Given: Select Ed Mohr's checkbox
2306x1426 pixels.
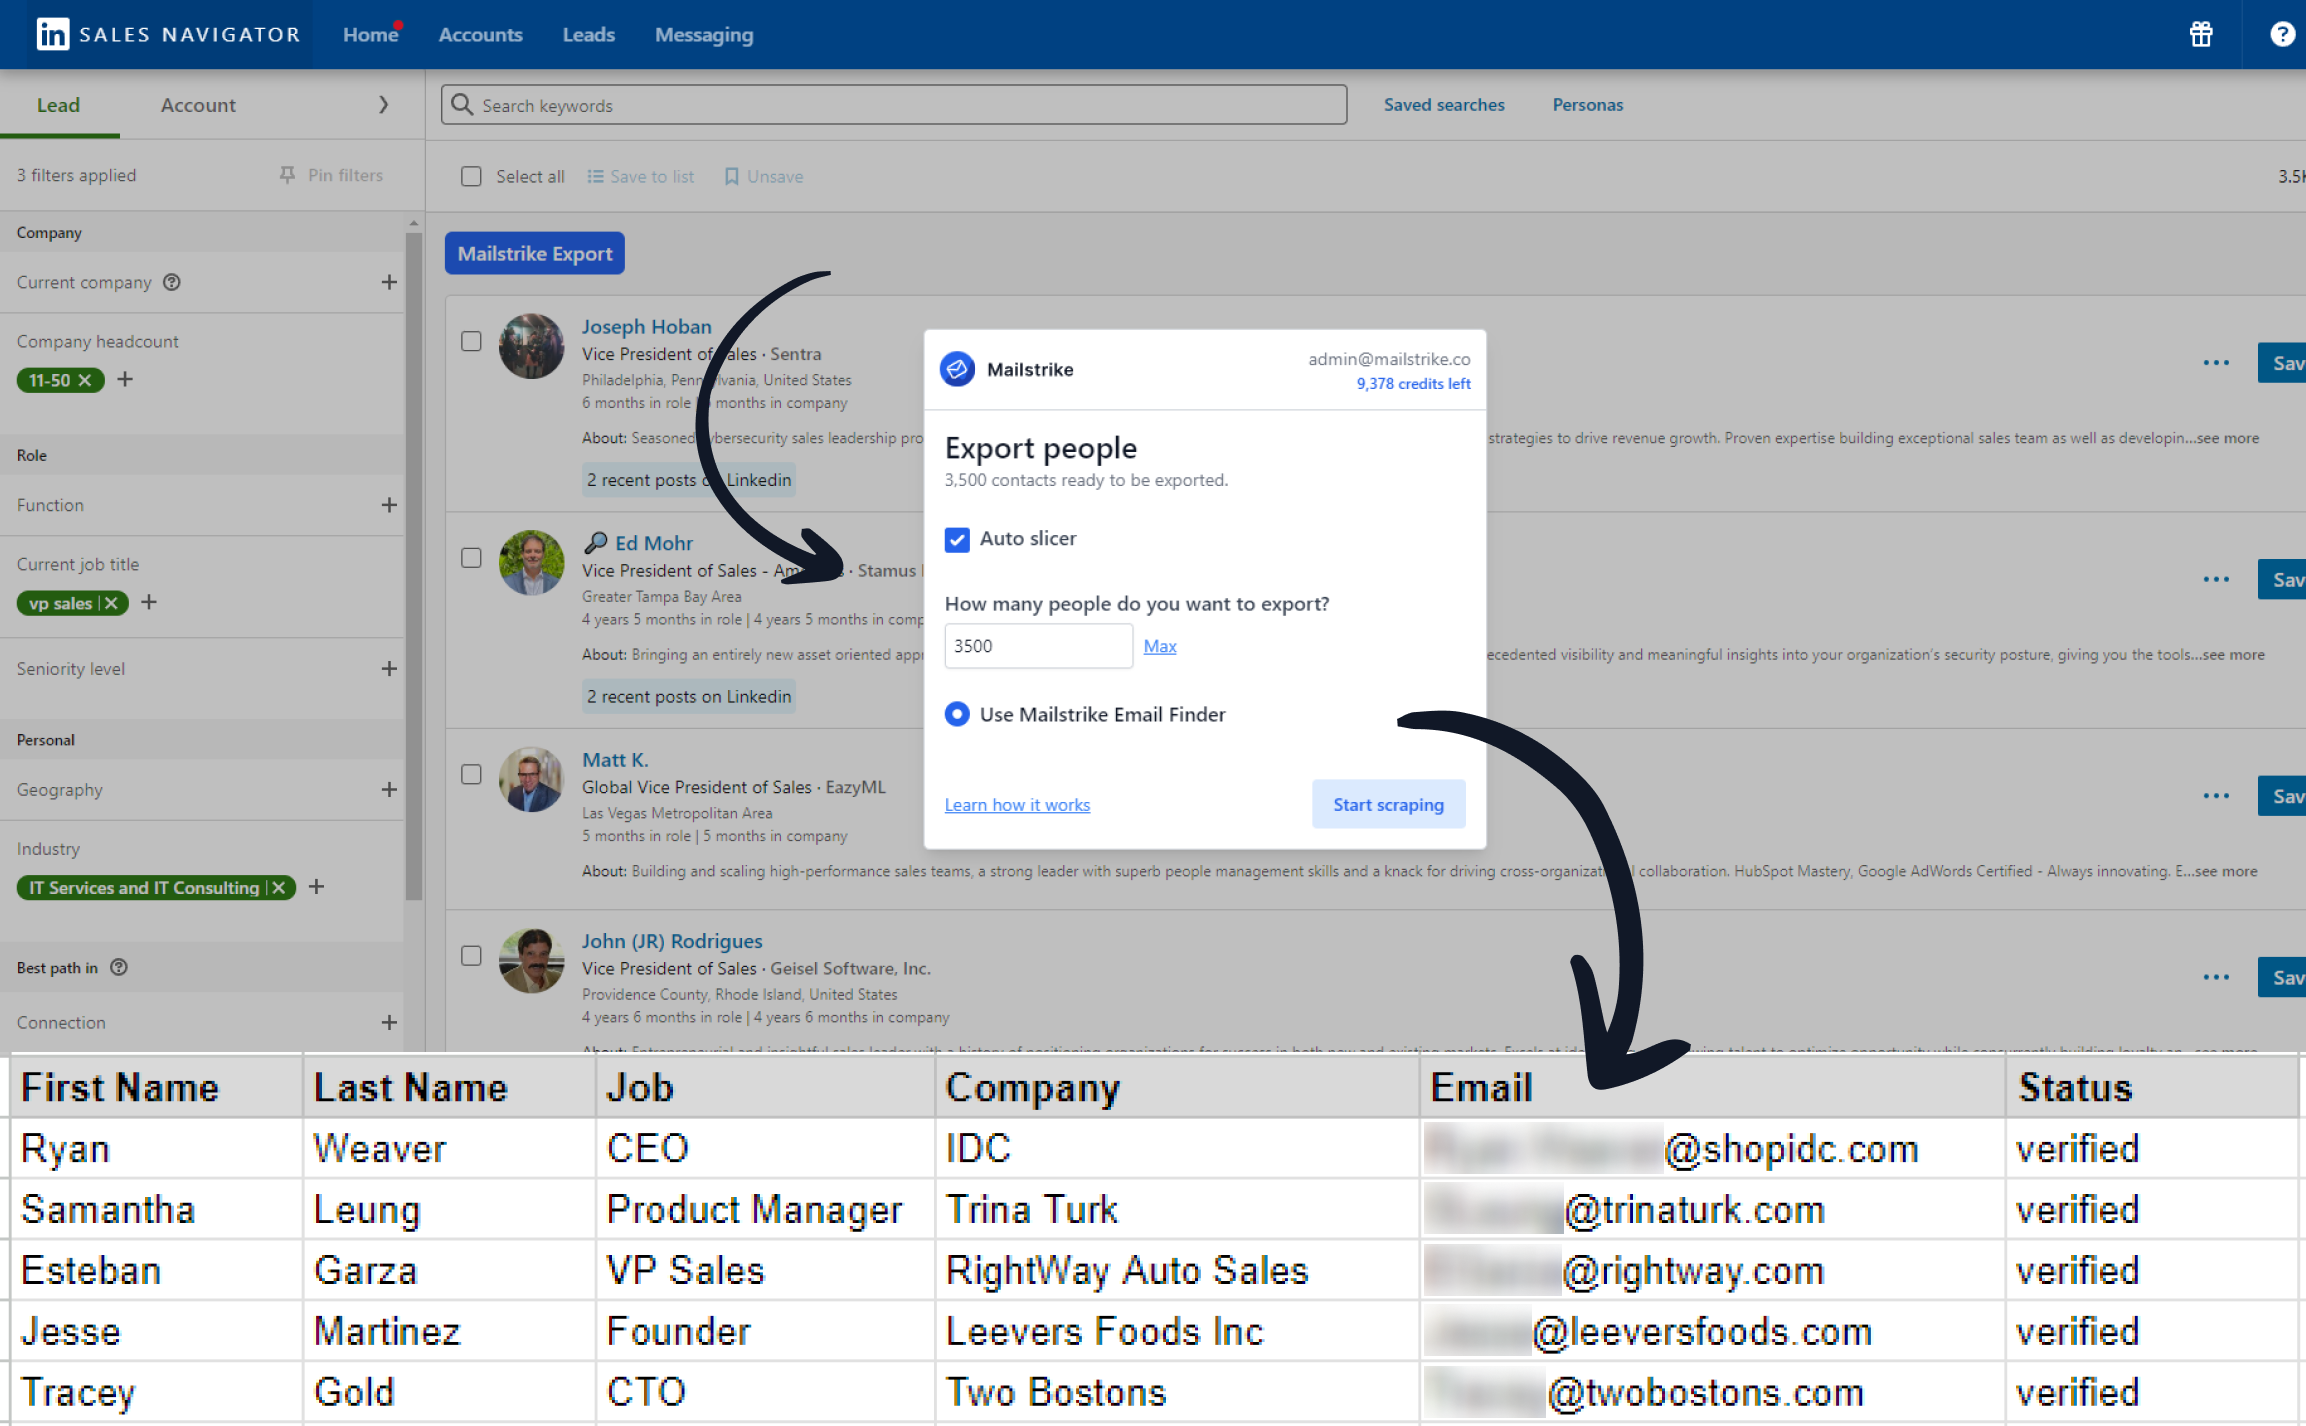Looking at the screenshot, I should [471, 558].
